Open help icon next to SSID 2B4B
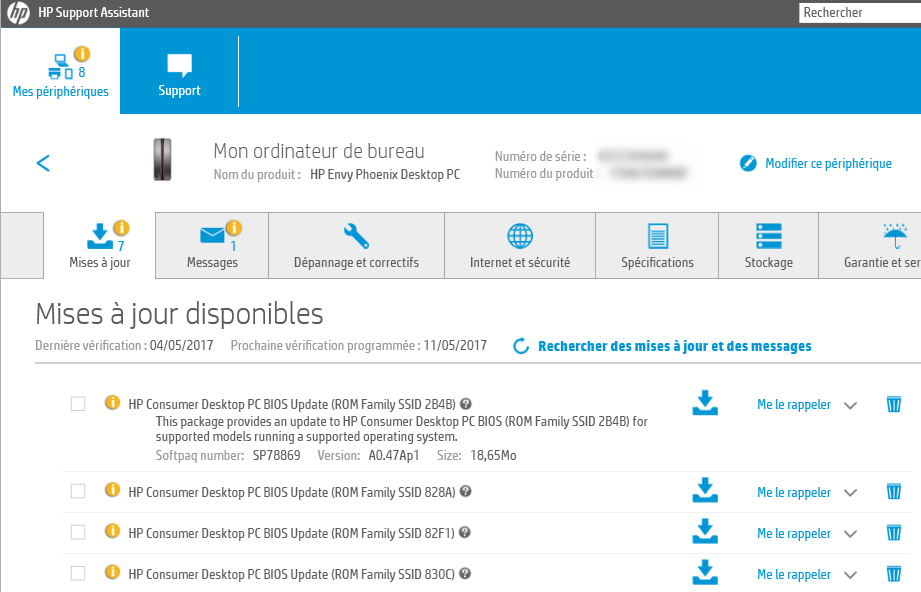The height and width of the screenshot is (592, 921). 466,404
